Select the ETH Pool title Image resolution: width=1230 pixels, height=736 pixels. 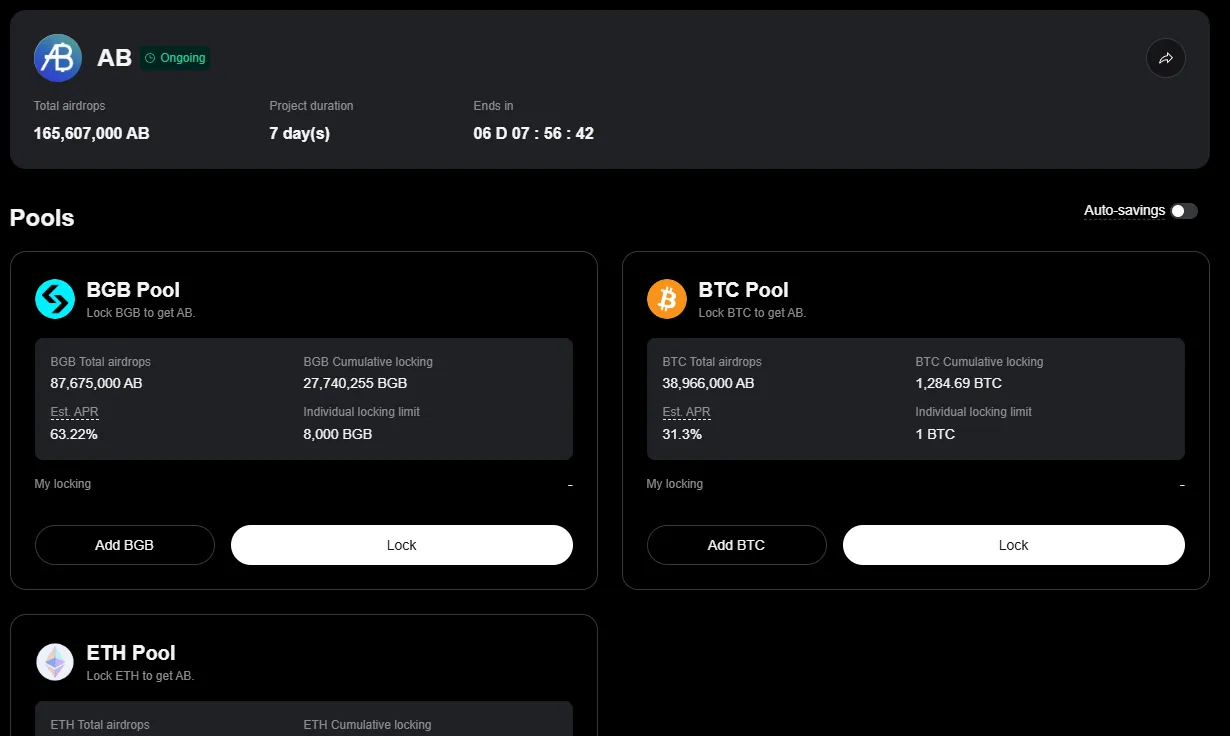click(131, 653)
